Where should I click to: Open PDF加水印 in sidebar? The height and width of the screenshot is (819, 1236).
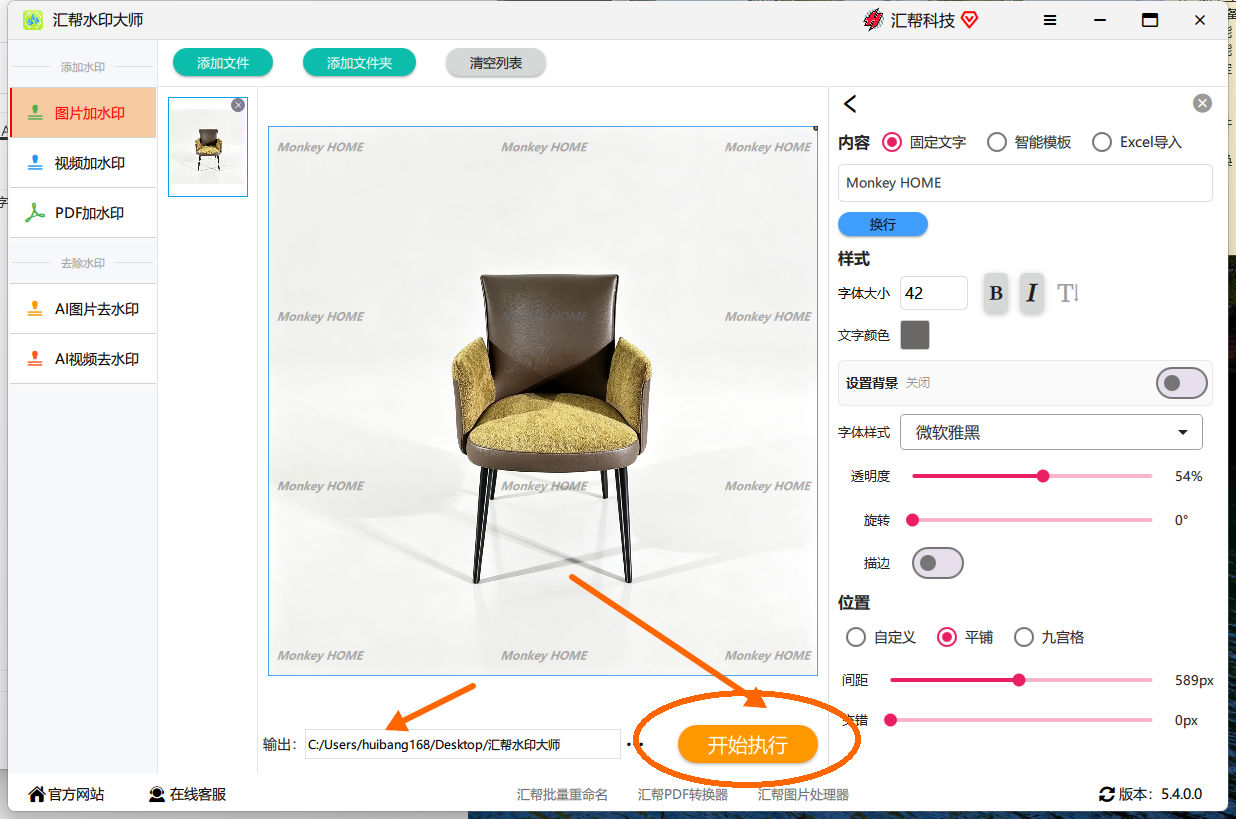(83, 213)
